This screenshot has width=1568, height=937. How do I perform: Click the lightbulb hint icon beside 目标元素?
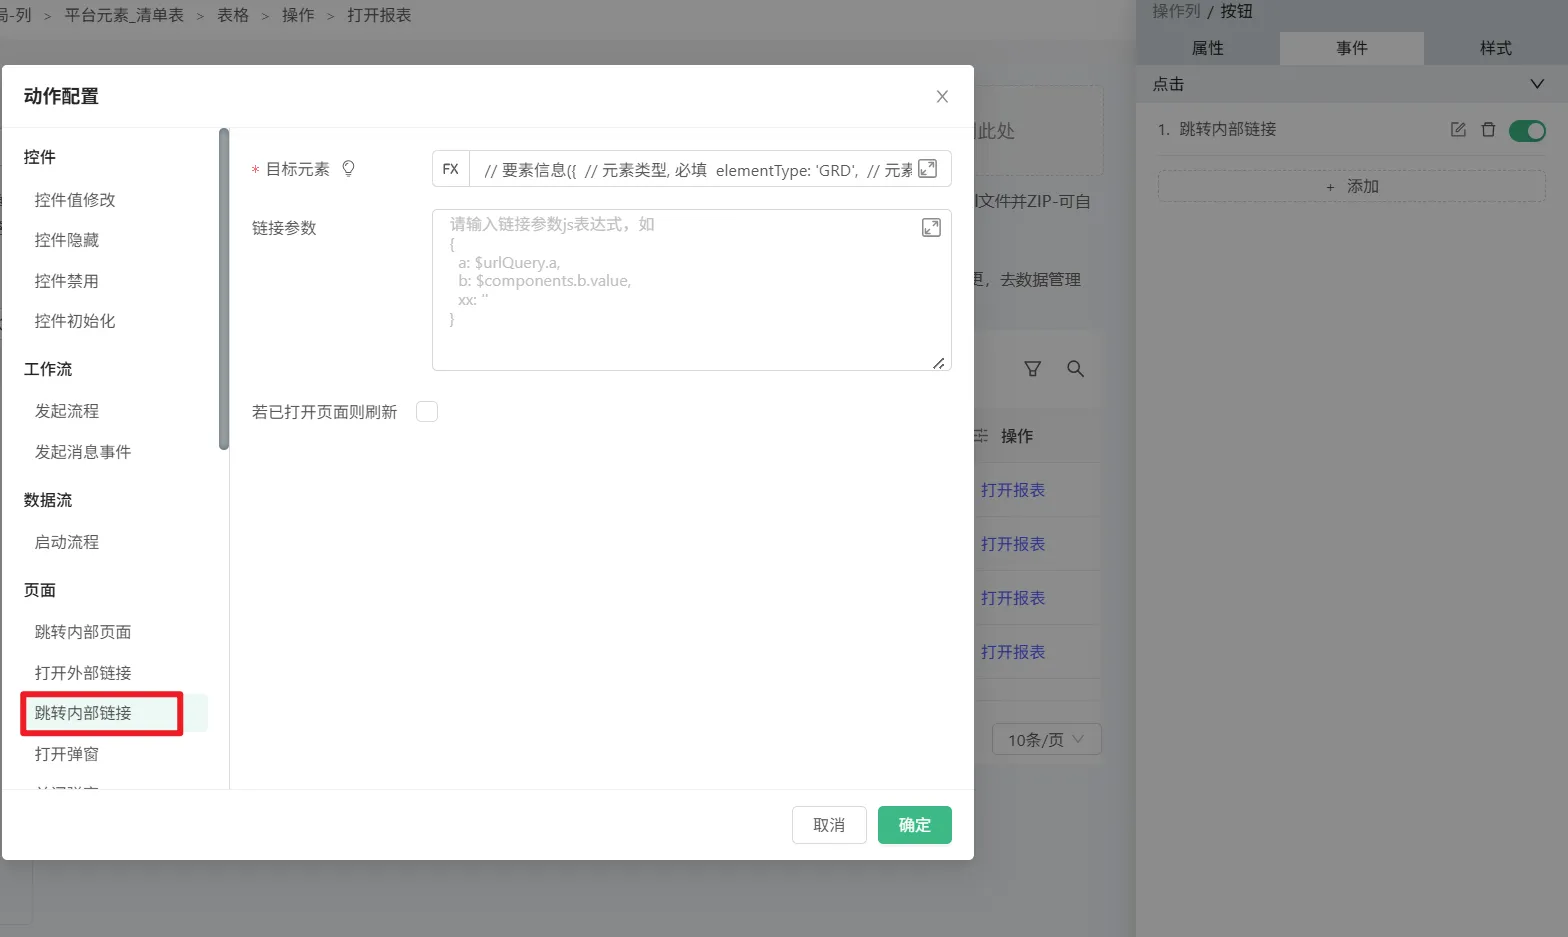coord(348,168)
